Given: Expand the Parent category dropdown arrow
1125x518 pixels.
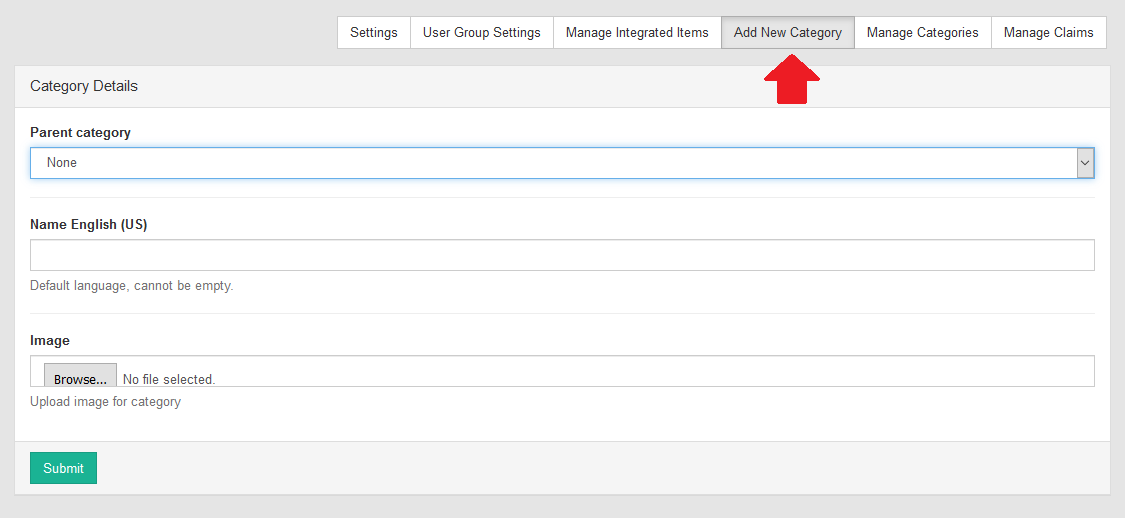Looking at the screenshot, I should (1085, 163).
